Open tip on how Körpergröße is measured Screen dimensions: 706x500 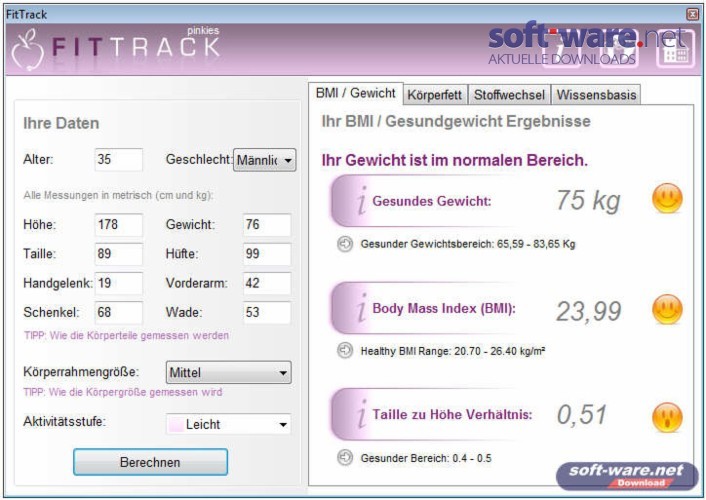pyautogui.click(x=123, y=392)
